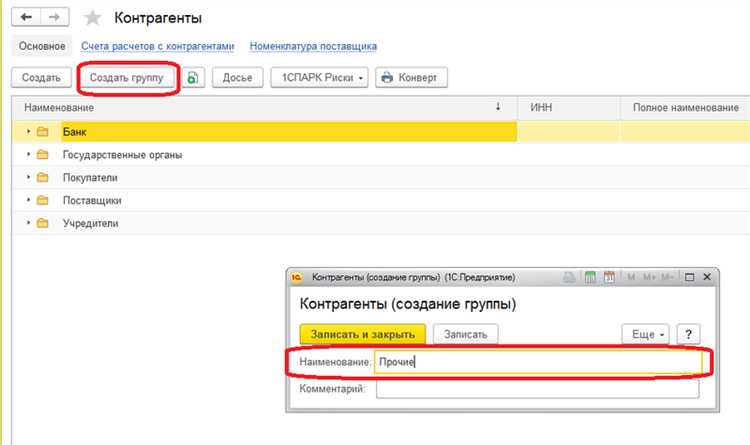The height and width of the screenshot is (445, 750).
Task: Open the calculator icon in the dialog title bar
Action: [590, 277]
